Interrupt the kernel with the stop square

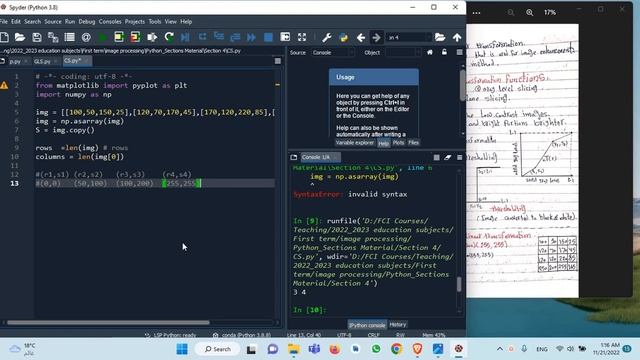[x=436, y=157]
